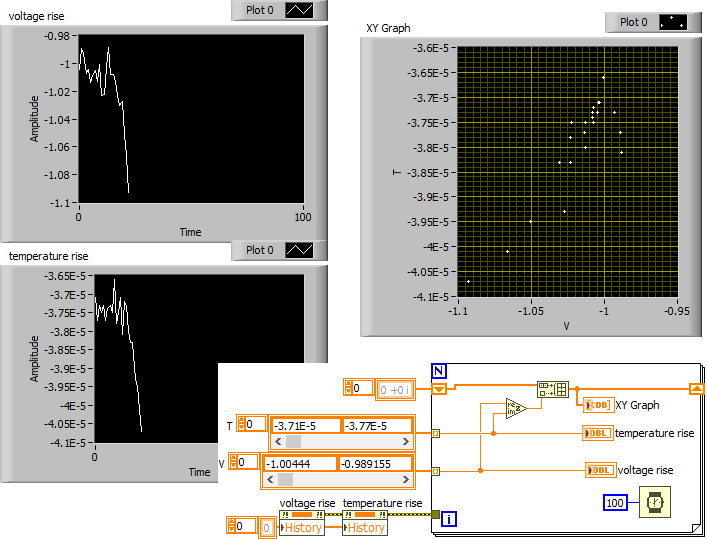Click the T array index increment arrows

coord(242,424)
